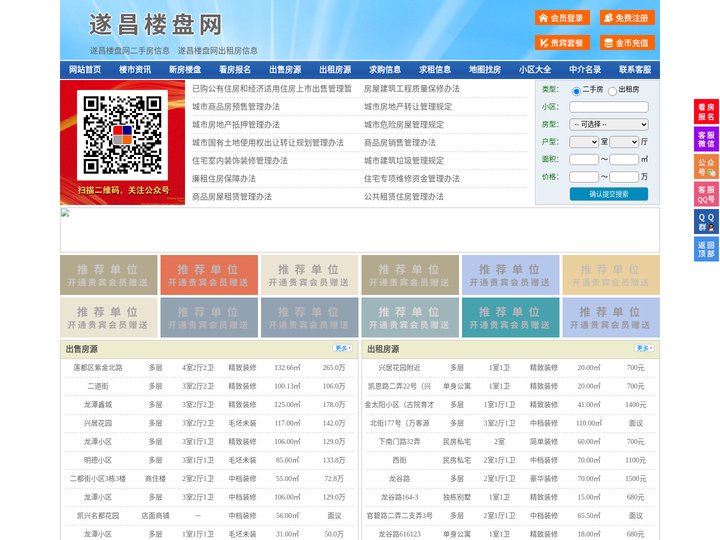
Task: Click the 免费注册 free register button
Action: (x=627, y=18)
